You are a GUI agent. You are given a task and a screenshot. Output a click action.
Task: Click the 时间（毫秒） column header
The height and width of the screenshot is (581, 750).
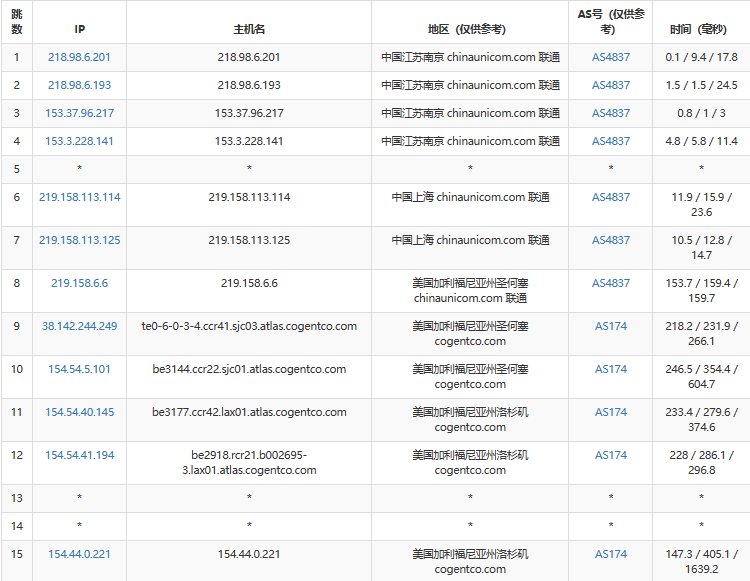coord(701,29)
